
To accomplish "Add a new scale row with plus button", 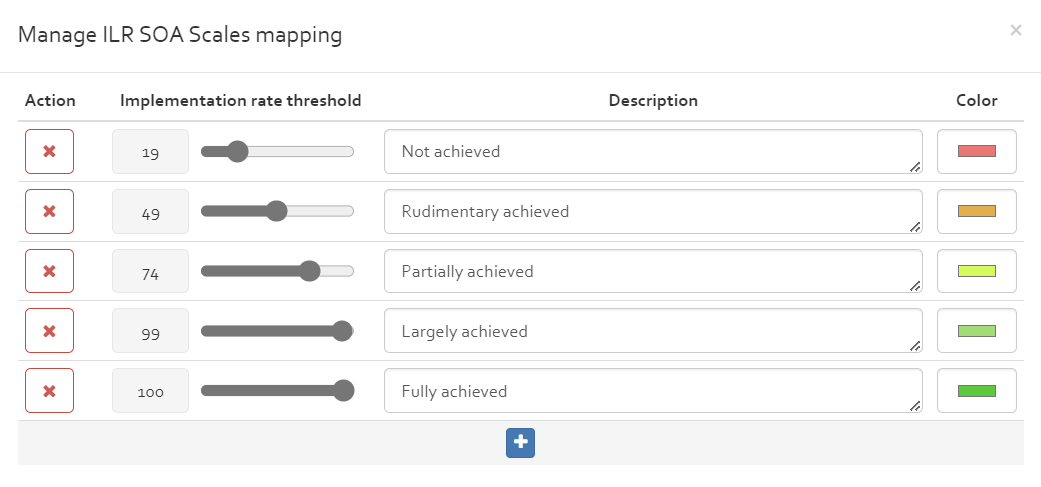I will (x=520, y=443).
